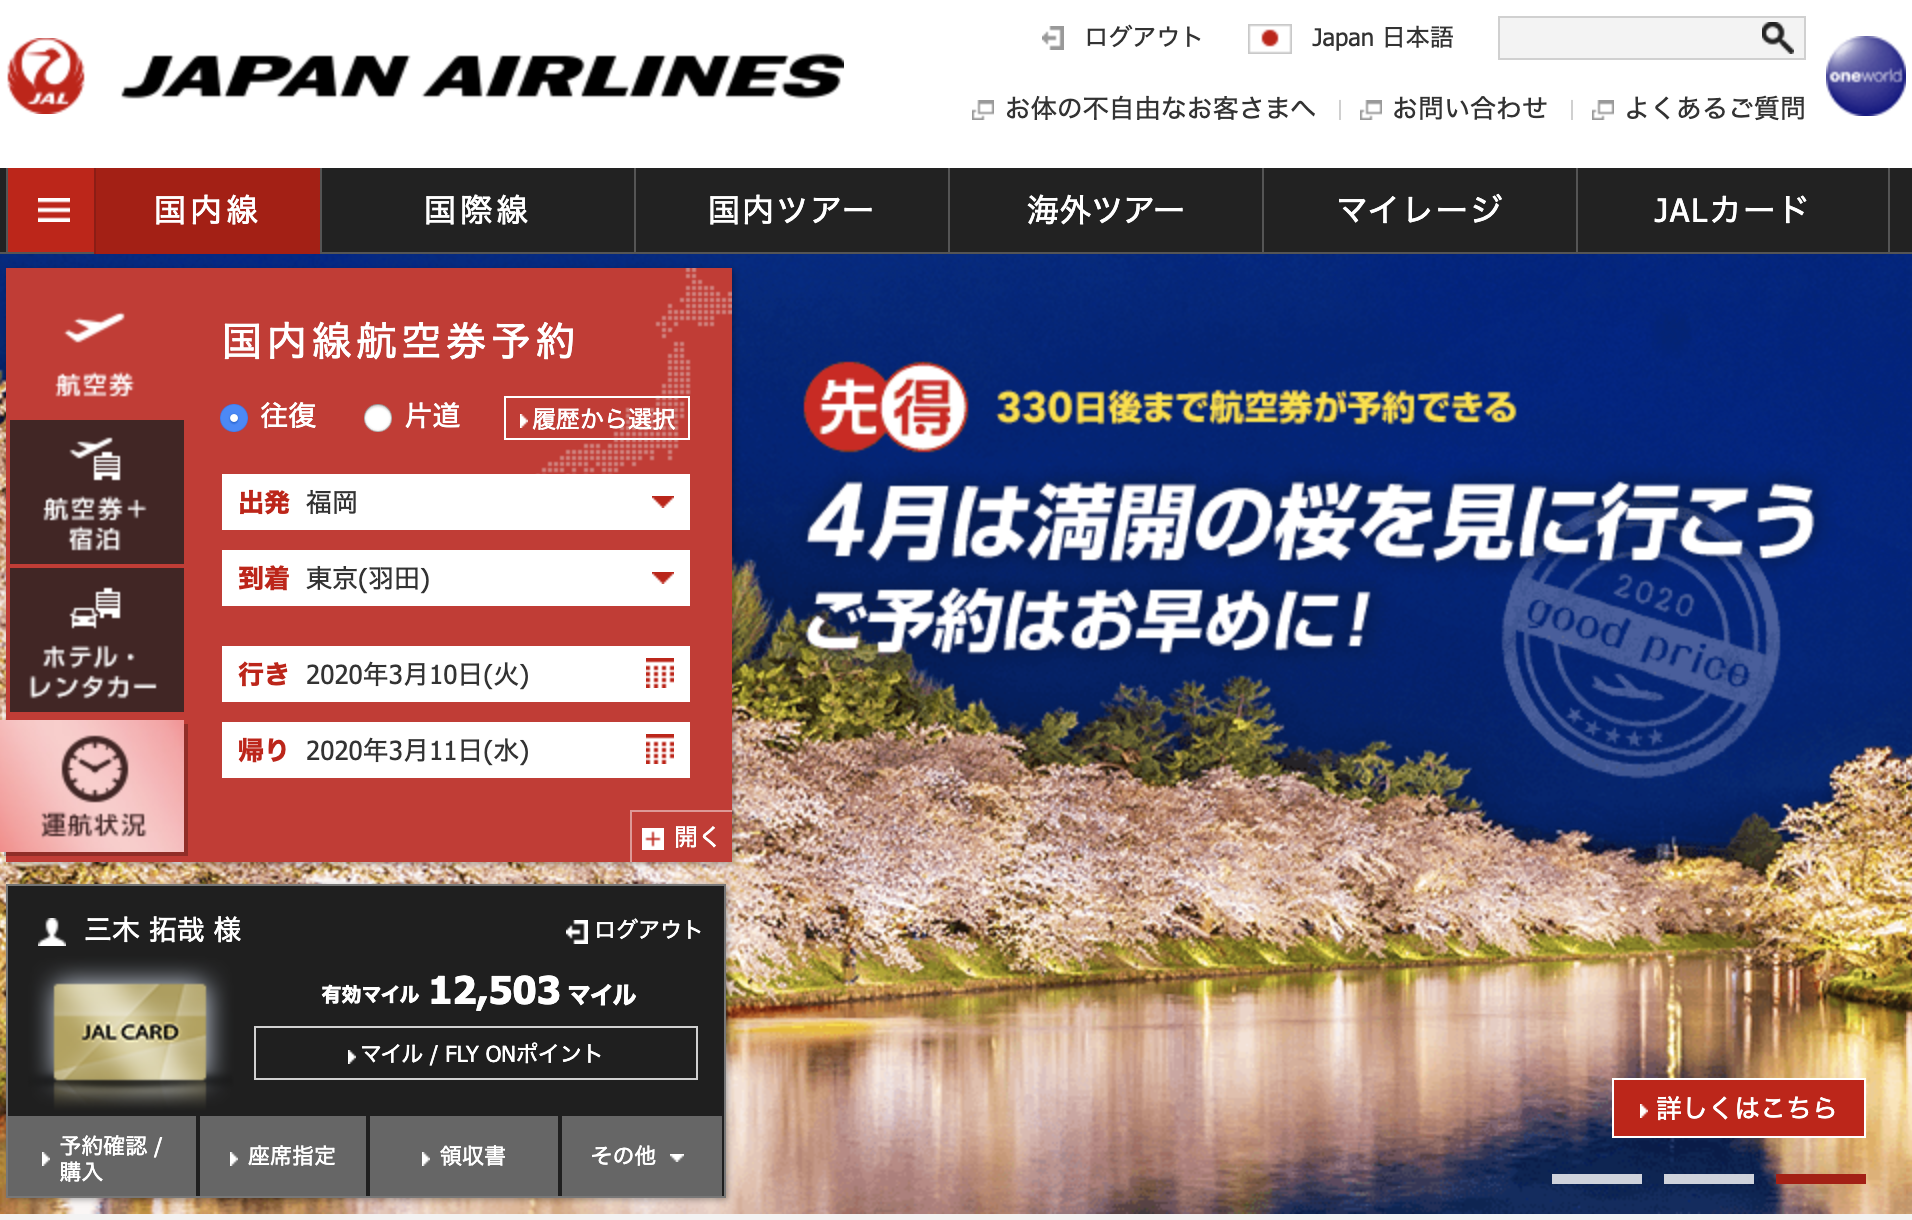Expand search options with 開く
Viewport: 1912px width, 1220px height.
pyautogui.click(x=681, y=837)
